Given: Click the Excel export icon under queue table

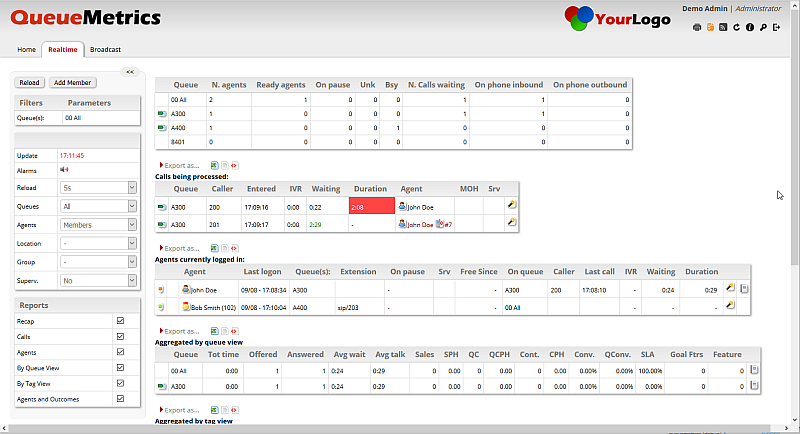Looking at the screenshot, I should pos(211,165).
